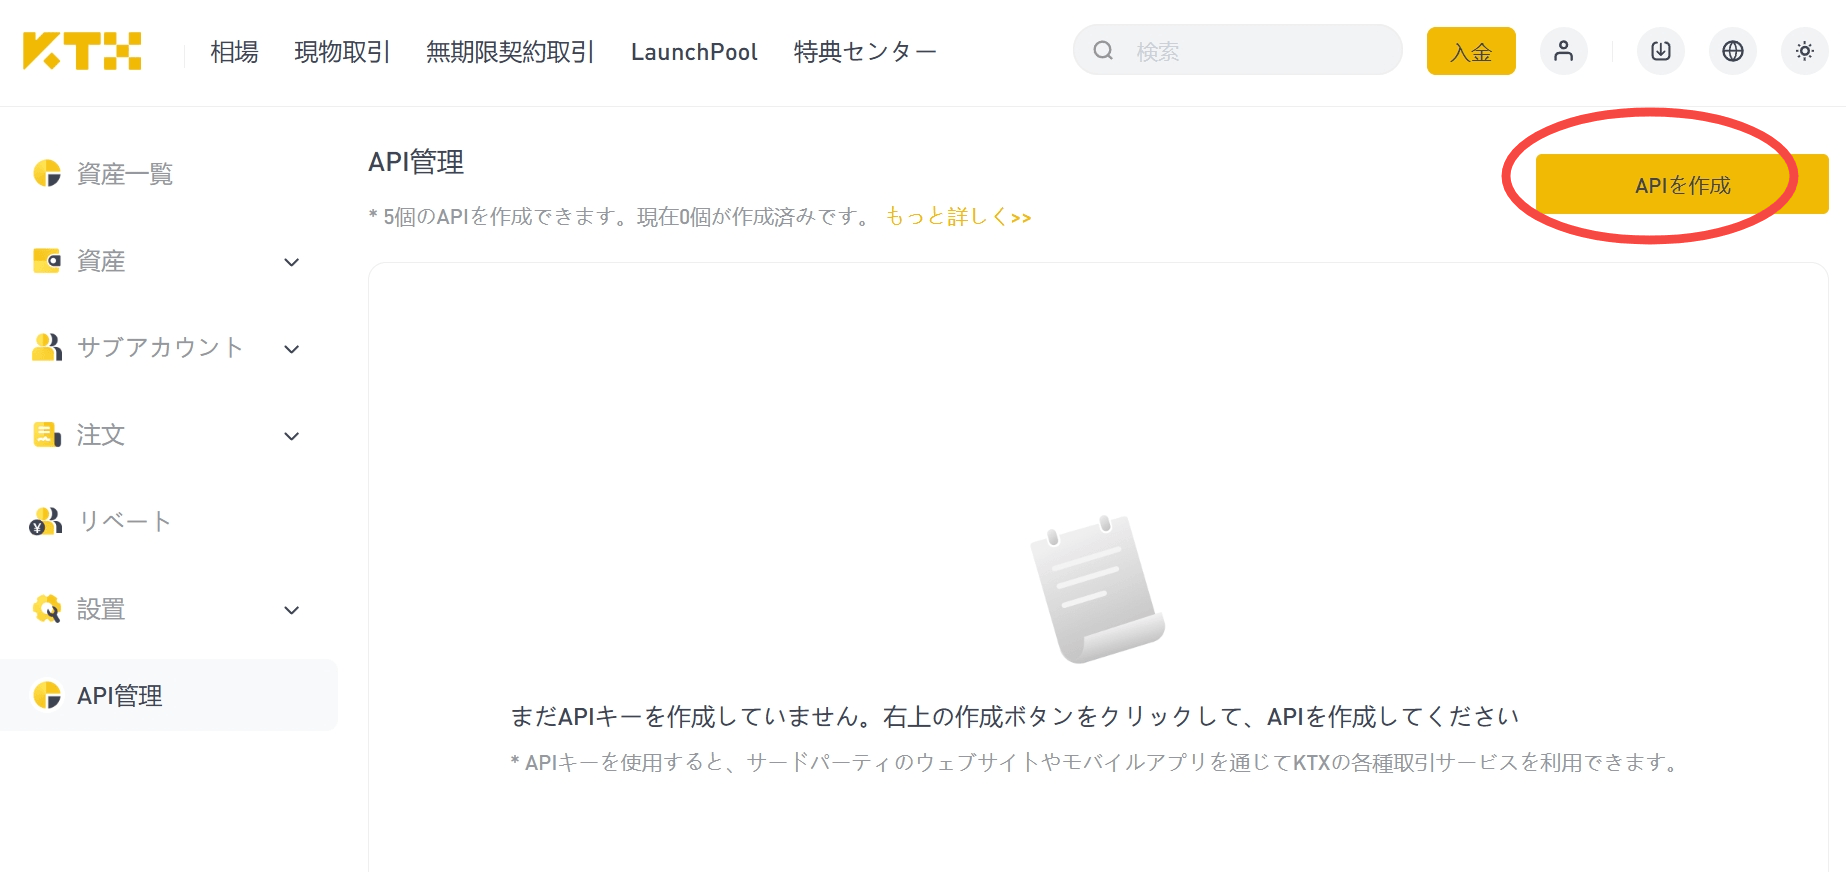Click the app download icon
Image resolution: width=1846 pixels, height=872 pixels.
pyautogui.click(x=1661, y=51)
